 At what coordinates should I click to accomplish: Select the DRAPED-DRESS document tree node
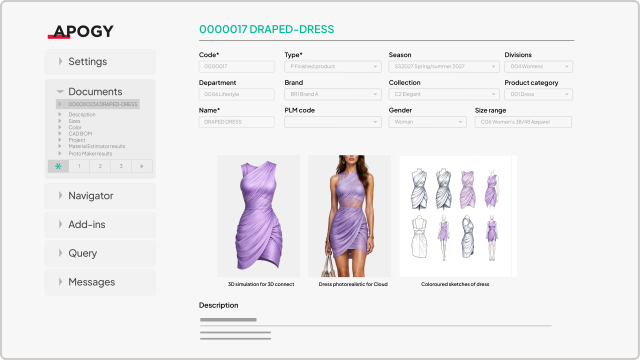(98, 104)
